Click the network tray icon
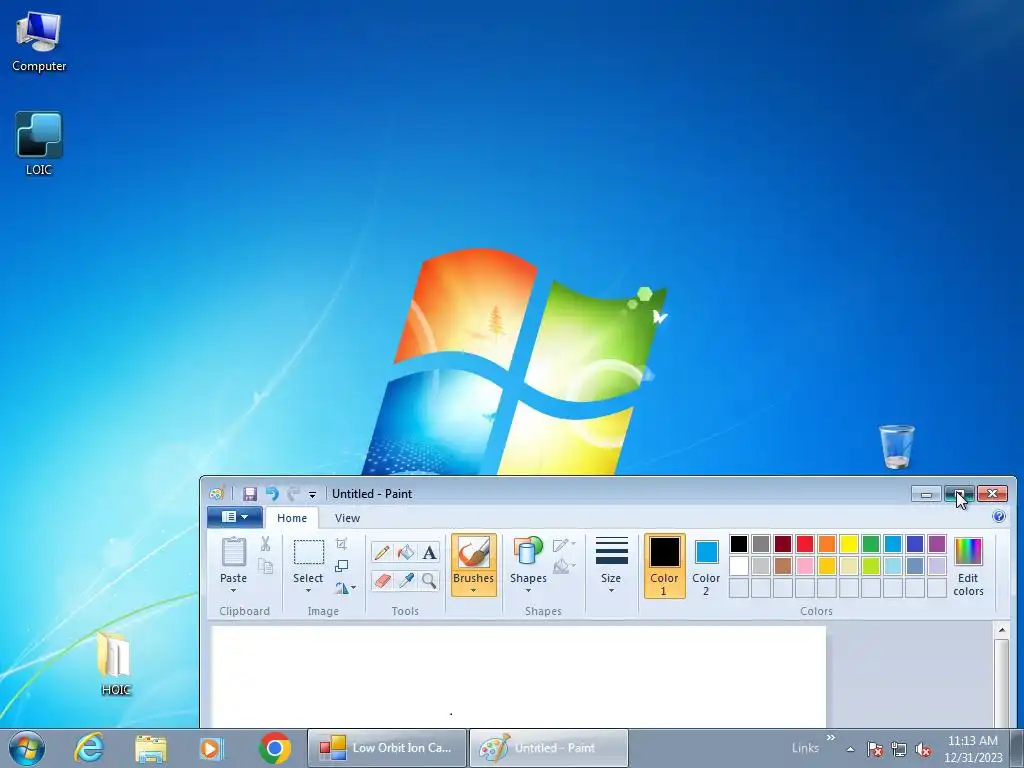Screen dimensions: 1024x768 (x=899, y=749)
